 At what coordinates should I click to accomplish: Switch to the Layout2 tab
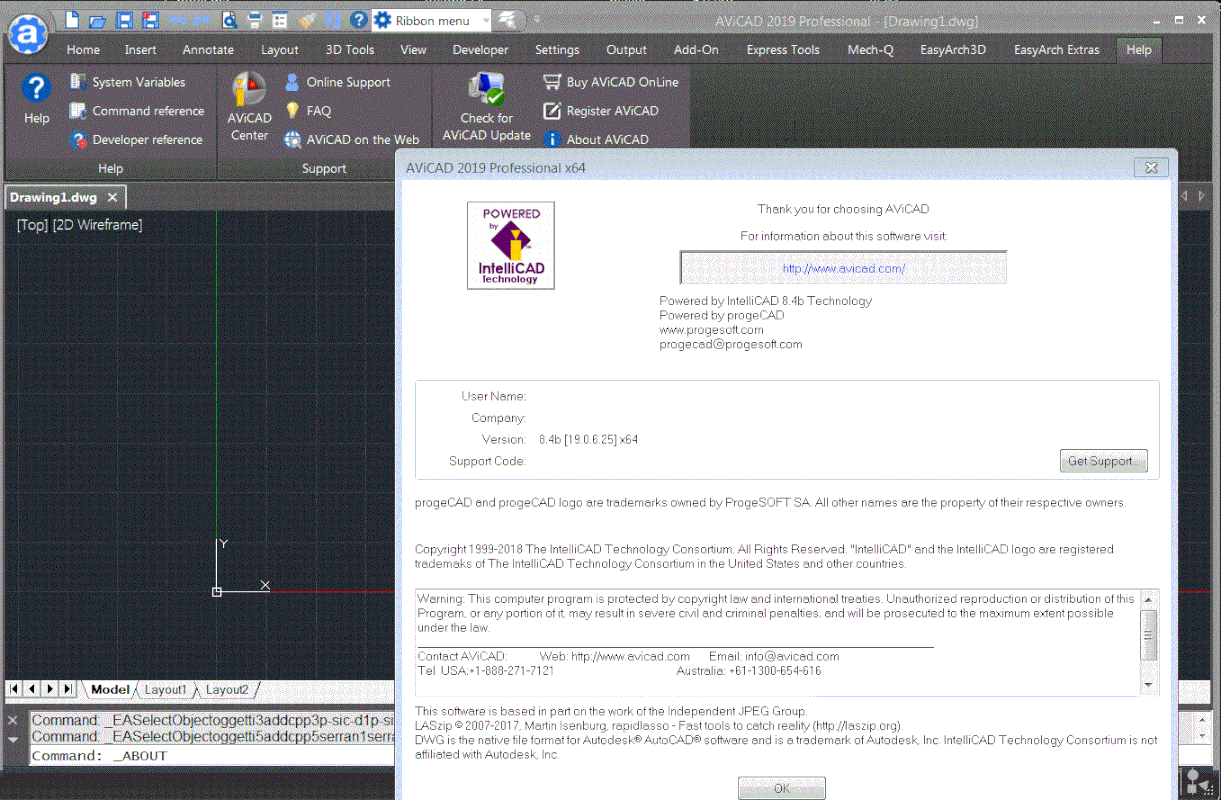coord(227,689)
